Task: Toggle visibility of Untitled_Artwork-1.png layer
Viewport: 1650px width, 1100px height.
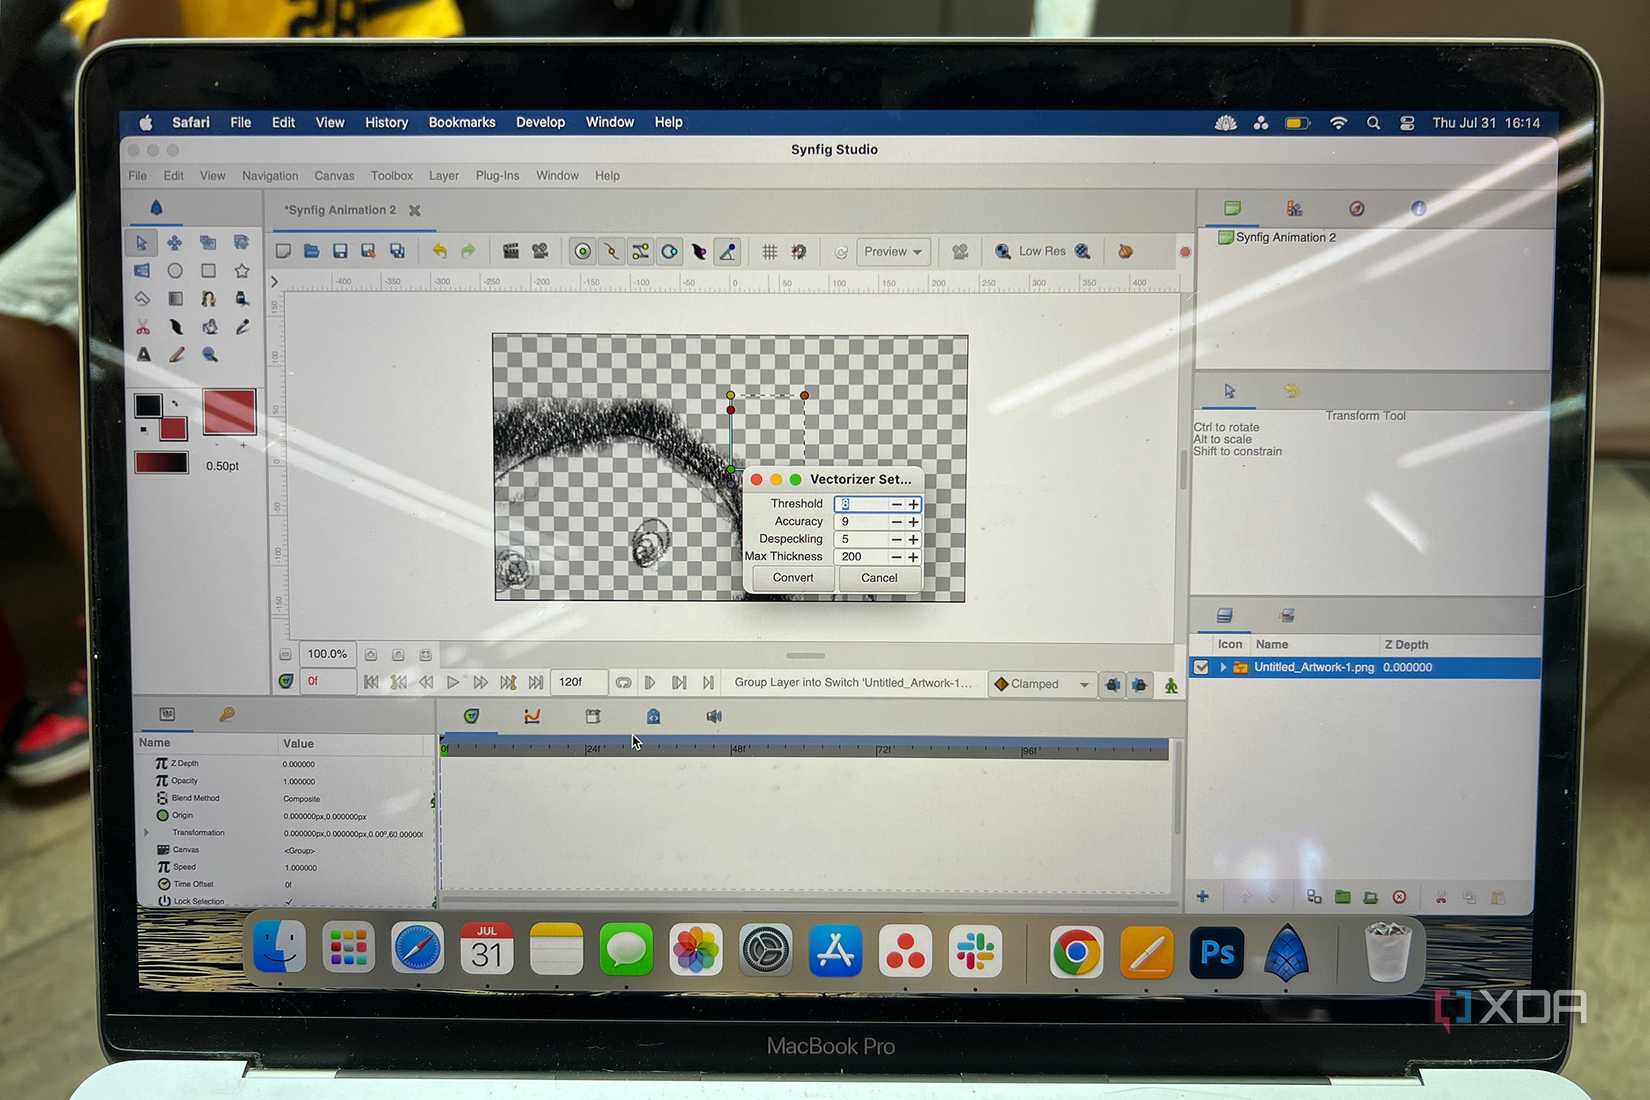Action: [1200, 667]
